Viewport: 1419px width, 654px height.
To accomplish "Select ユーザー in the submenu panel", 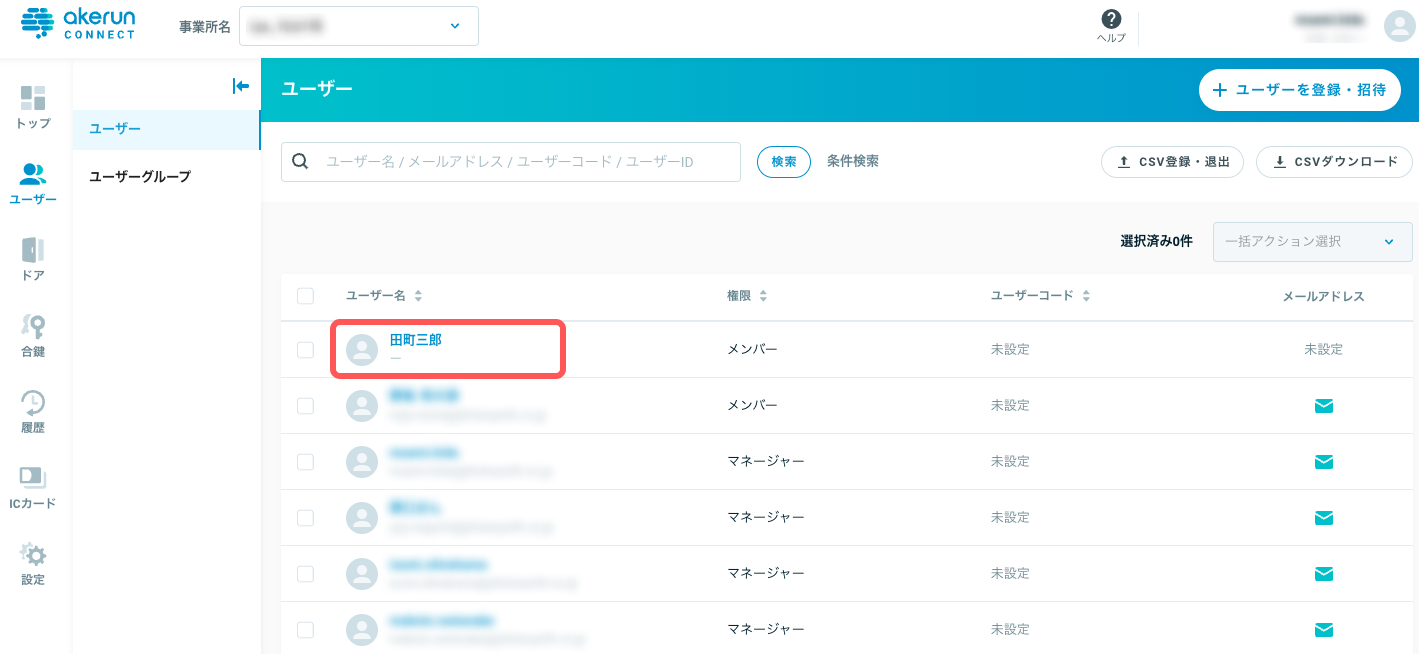I will click(x=166, y=129).
